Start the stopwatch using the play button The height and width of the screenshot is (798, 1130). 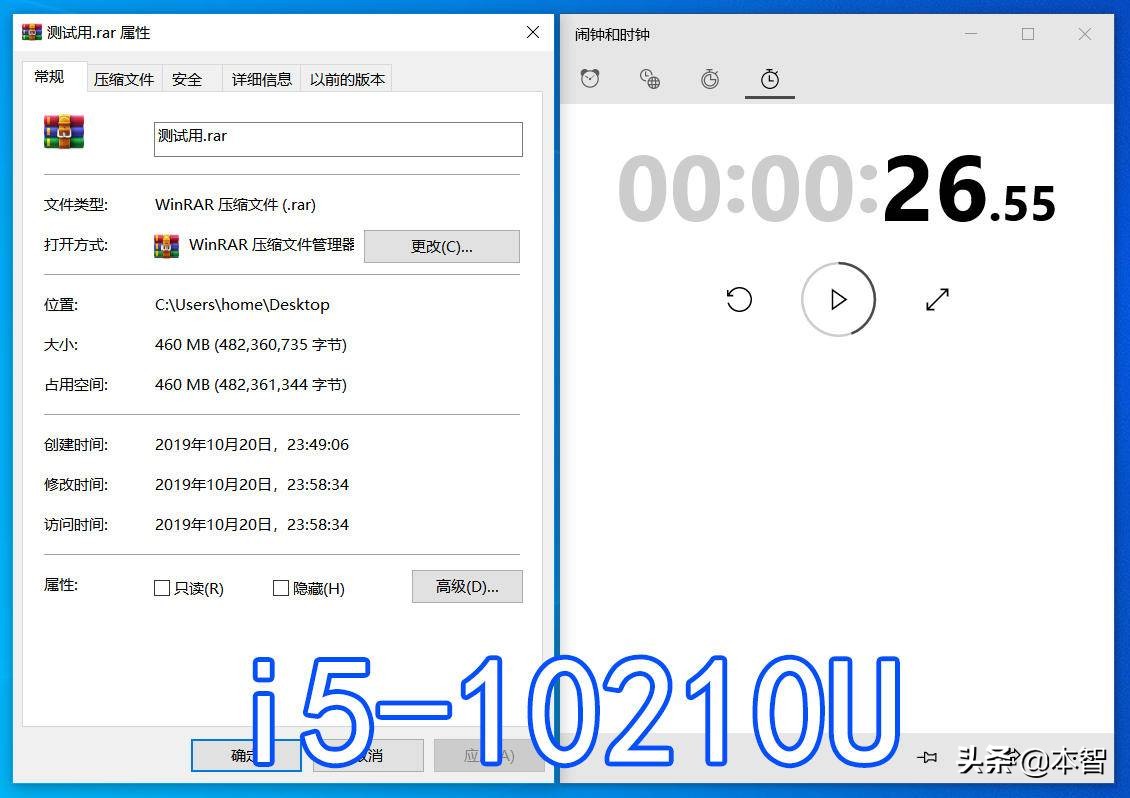tap(838, 299)
